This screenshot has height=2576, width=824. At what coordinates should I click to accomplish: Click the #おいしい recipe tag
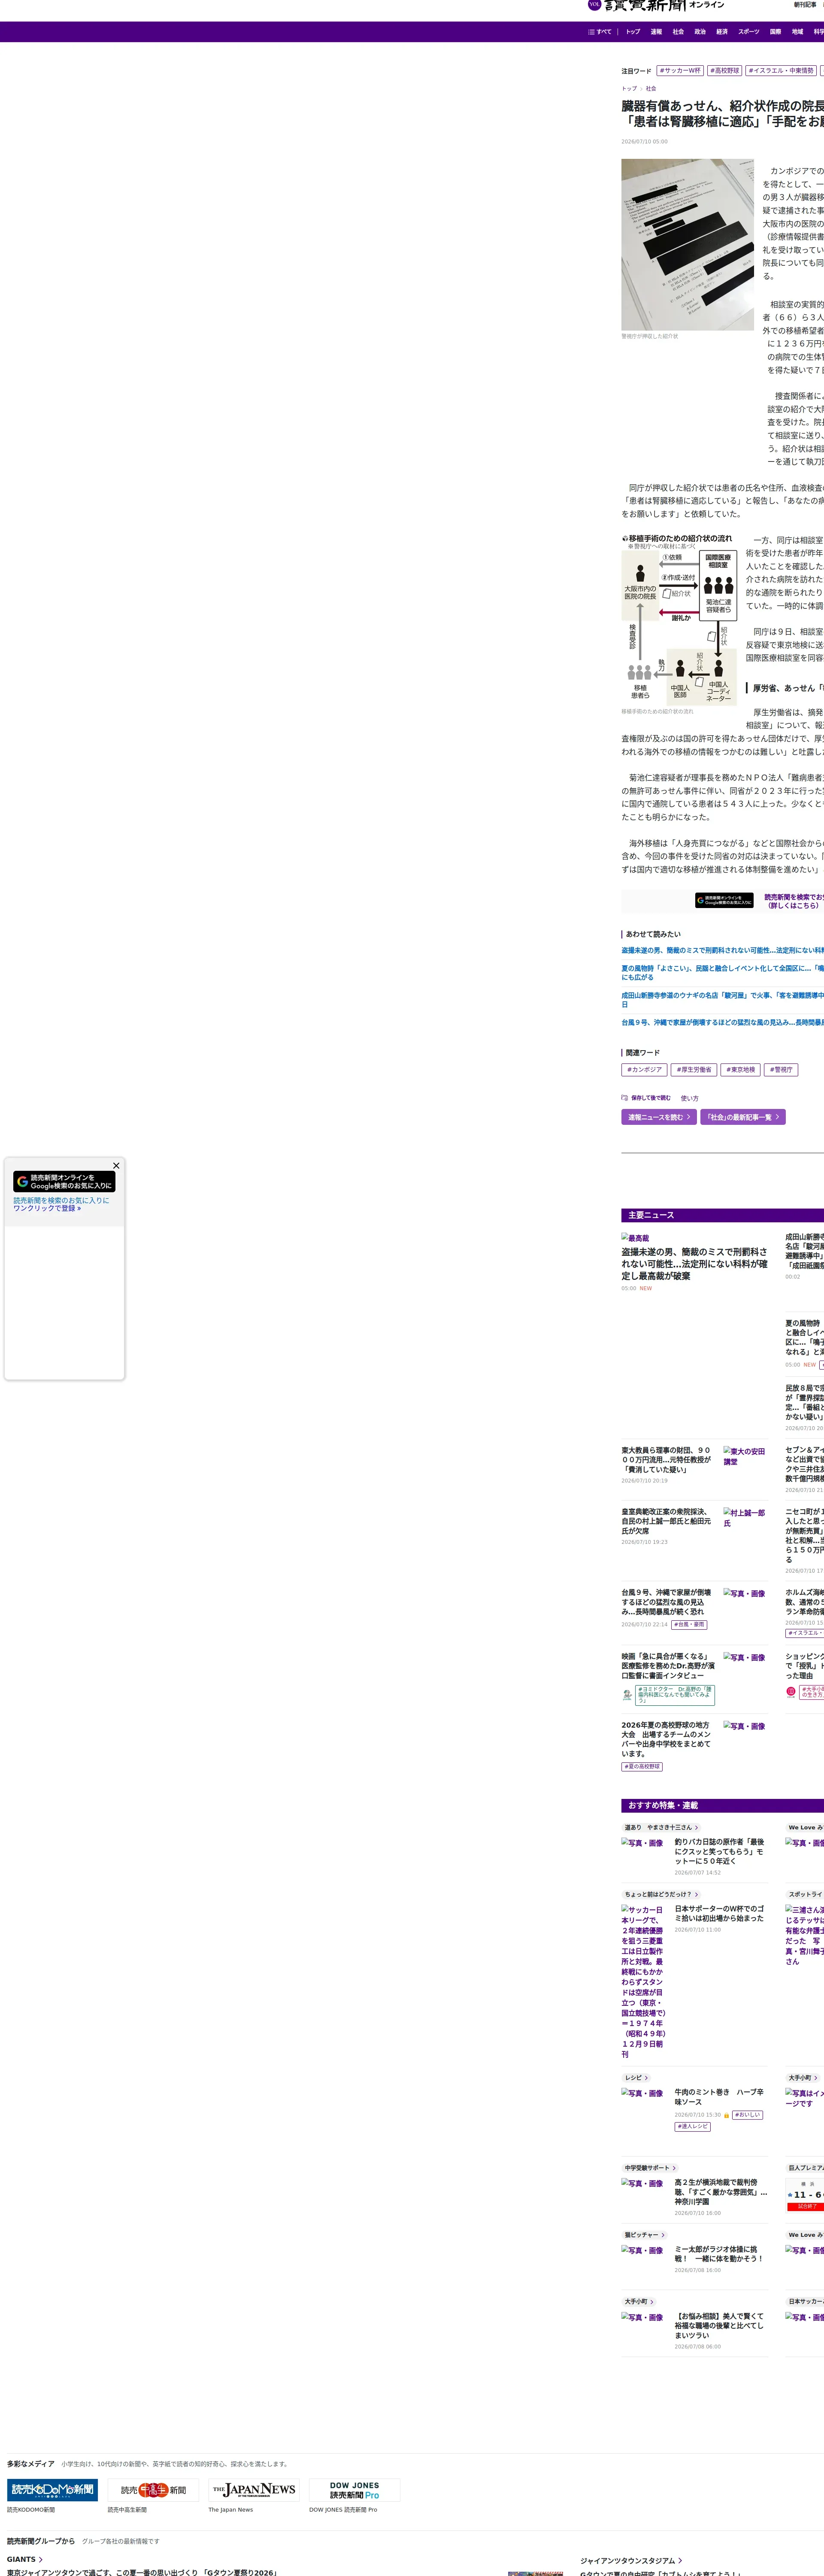click(747, 2115)
